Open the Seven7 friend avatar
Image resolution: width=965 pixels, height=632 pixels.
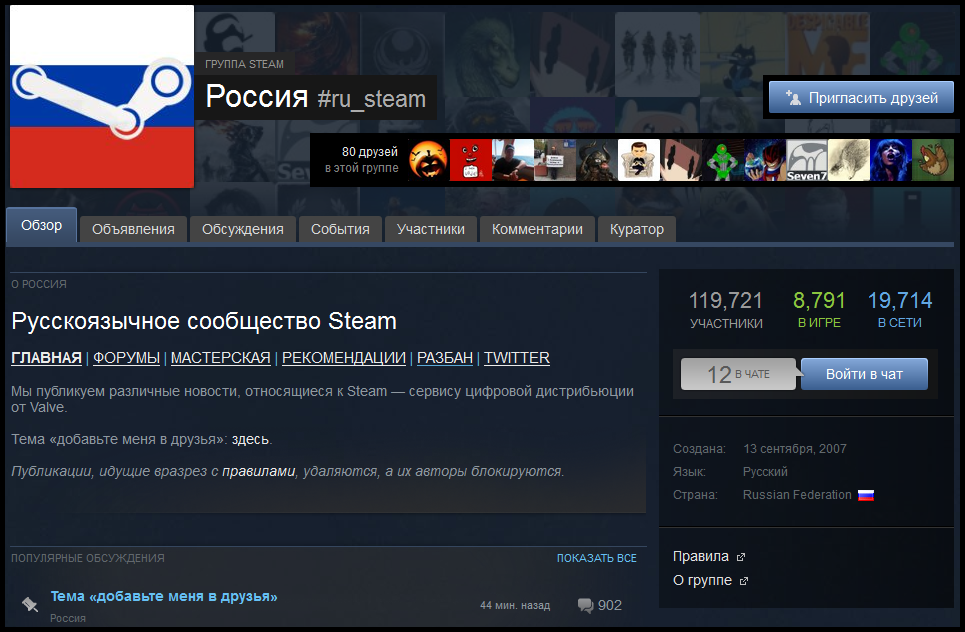click(806, 160)
